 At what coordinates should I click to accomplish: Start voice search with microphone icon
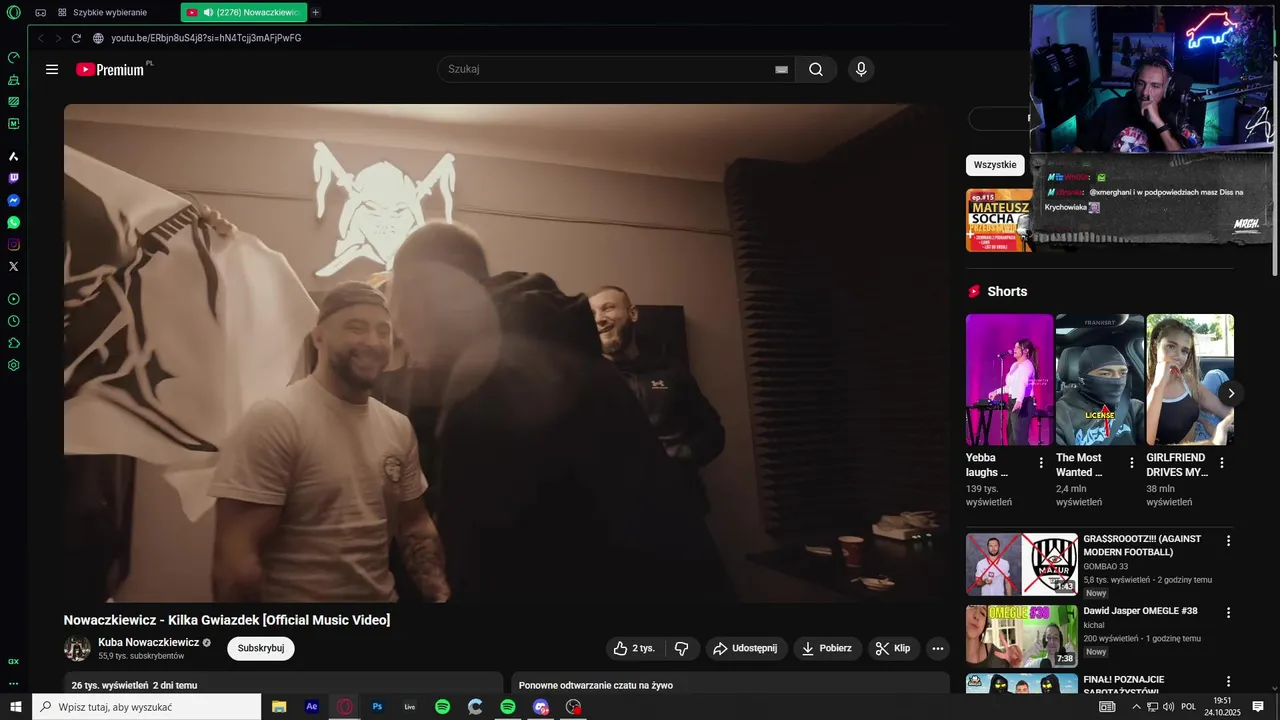(861, 69)
